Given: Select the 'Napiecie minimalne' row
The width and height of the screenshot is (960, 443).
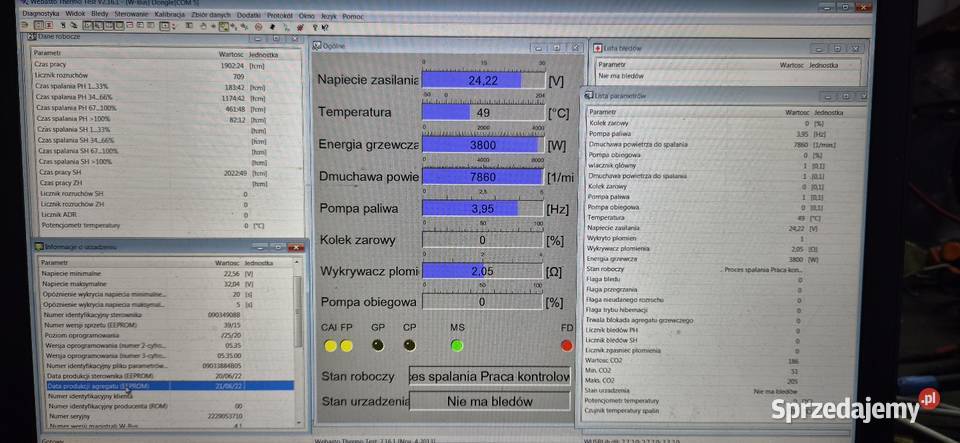Looking at the screenshot, I should (167, 274).
